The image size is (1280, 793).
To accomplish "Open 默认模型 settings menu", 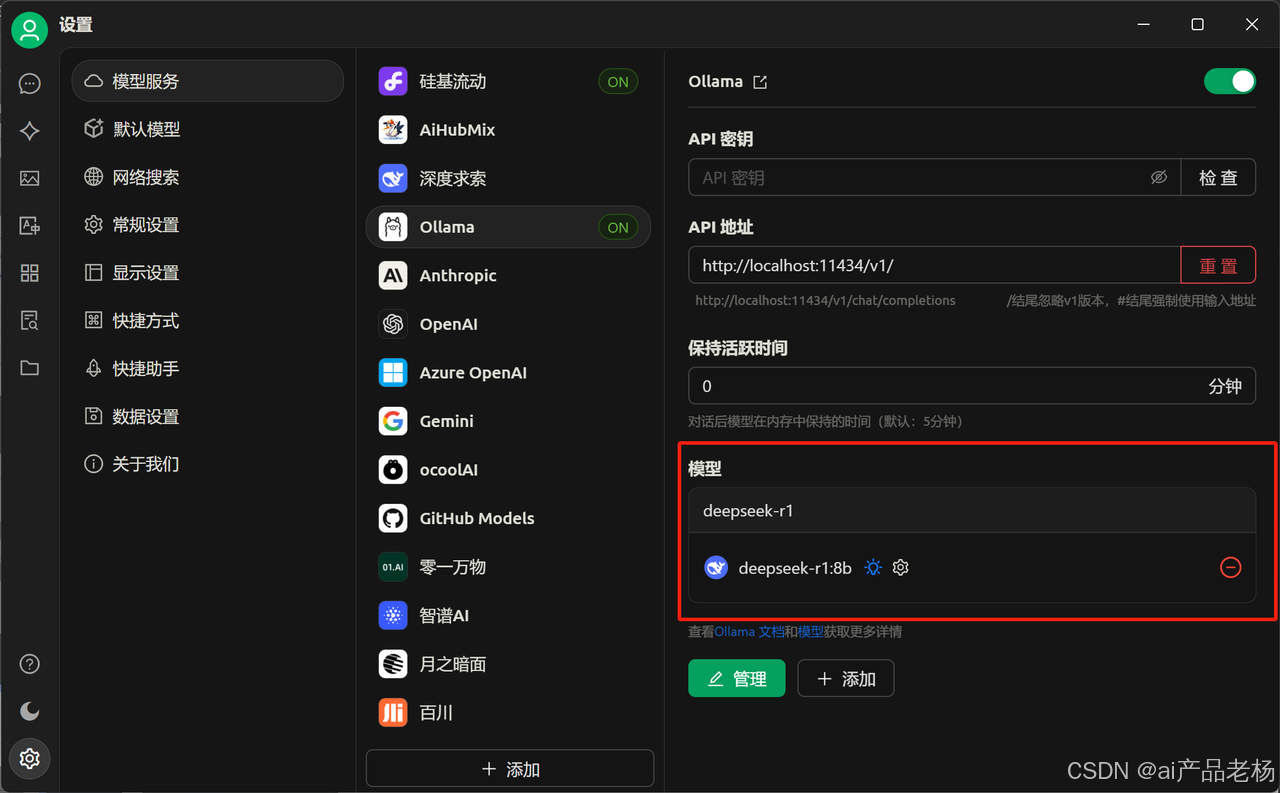I will 208,129.
